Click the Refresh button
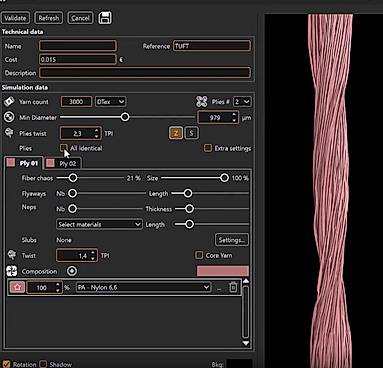Image resolution: width=383 pixels, height=368 pixels. pyautogui.click(x=49, y=18)
